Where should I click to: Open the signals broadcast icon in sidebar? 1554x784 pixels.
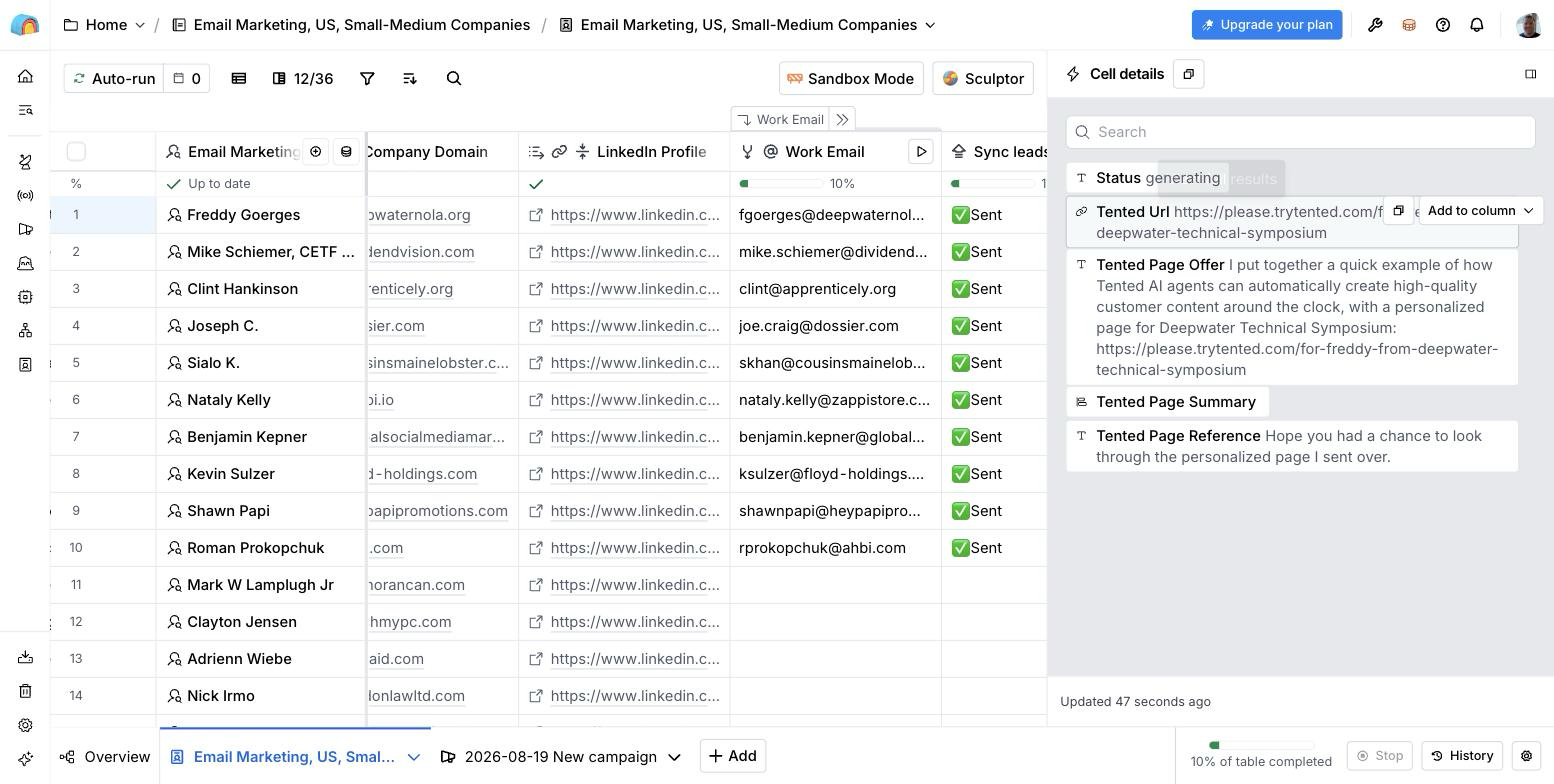point(26,195)
